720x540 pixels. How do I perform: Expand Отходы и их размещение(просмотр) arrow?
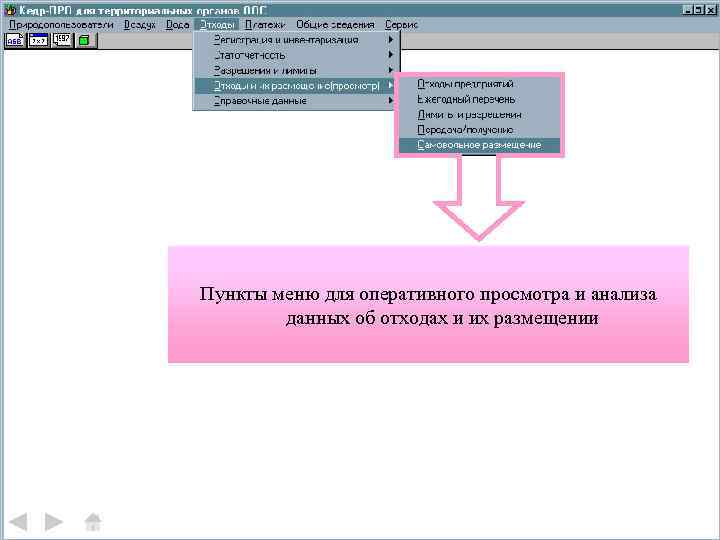391,85
